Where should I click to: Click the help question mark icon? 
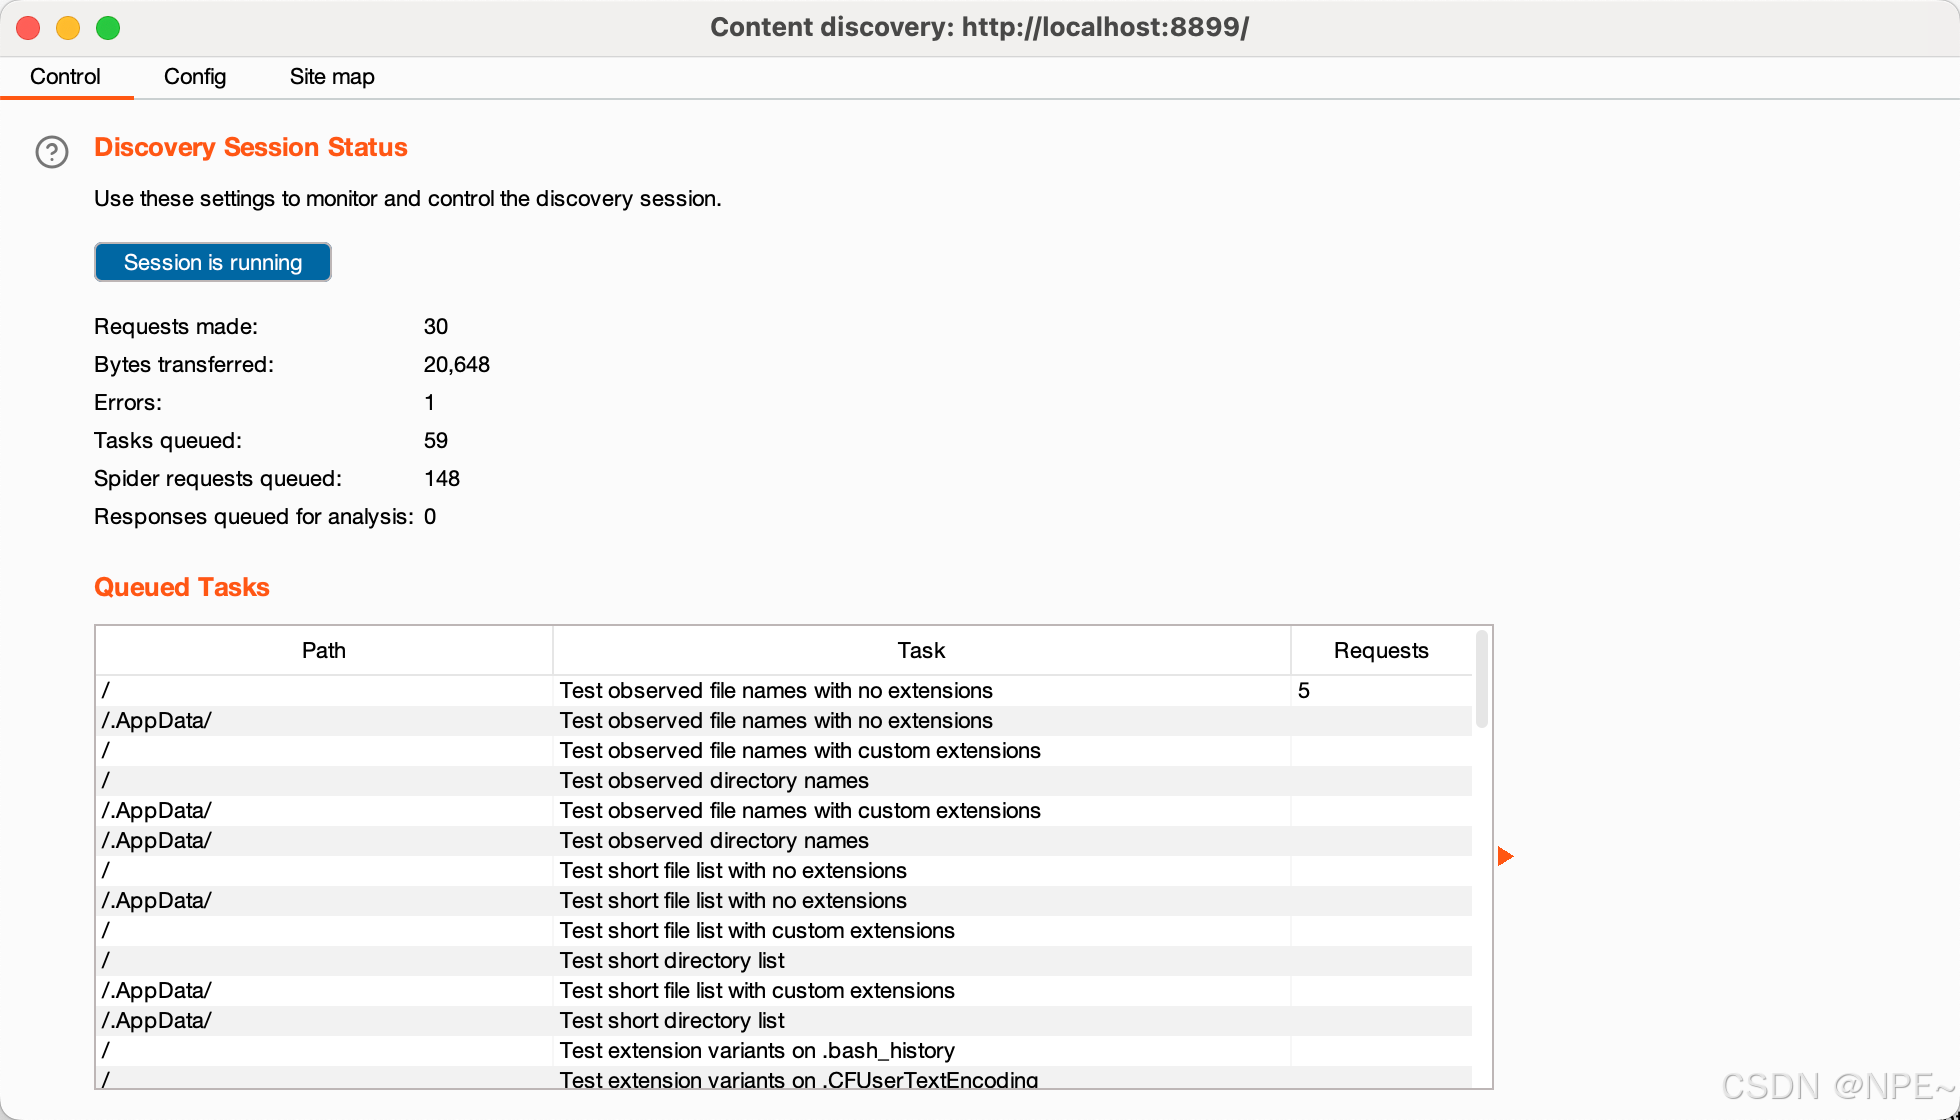pos(52,152)
